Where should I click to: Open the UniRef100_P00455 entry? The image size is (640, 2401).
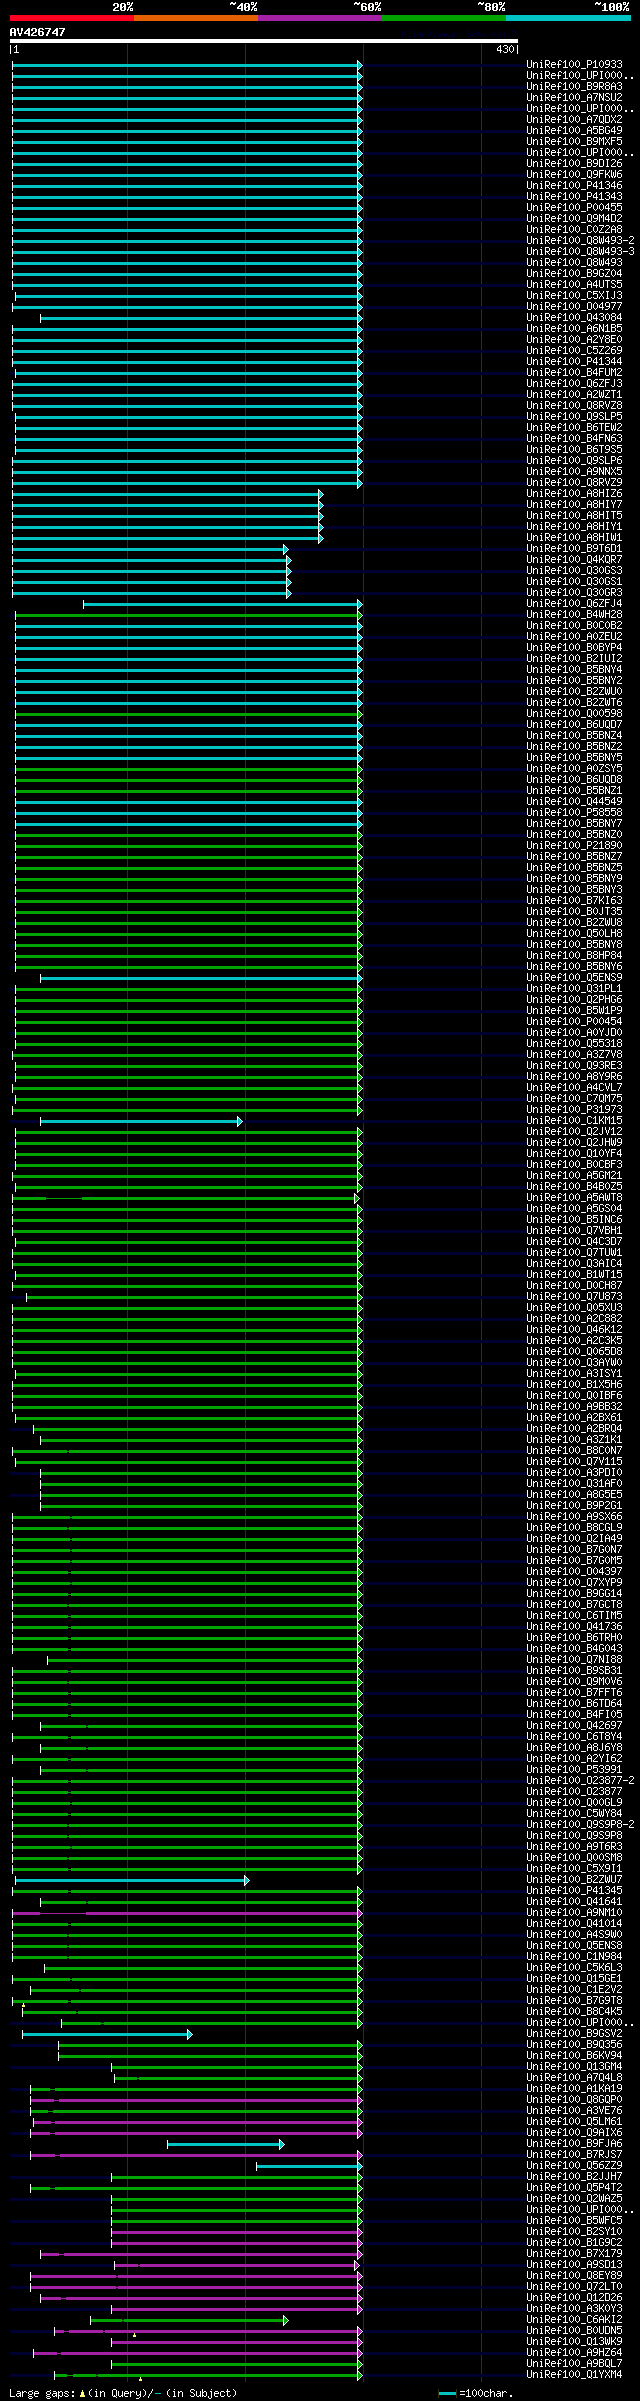coord(574,208)
